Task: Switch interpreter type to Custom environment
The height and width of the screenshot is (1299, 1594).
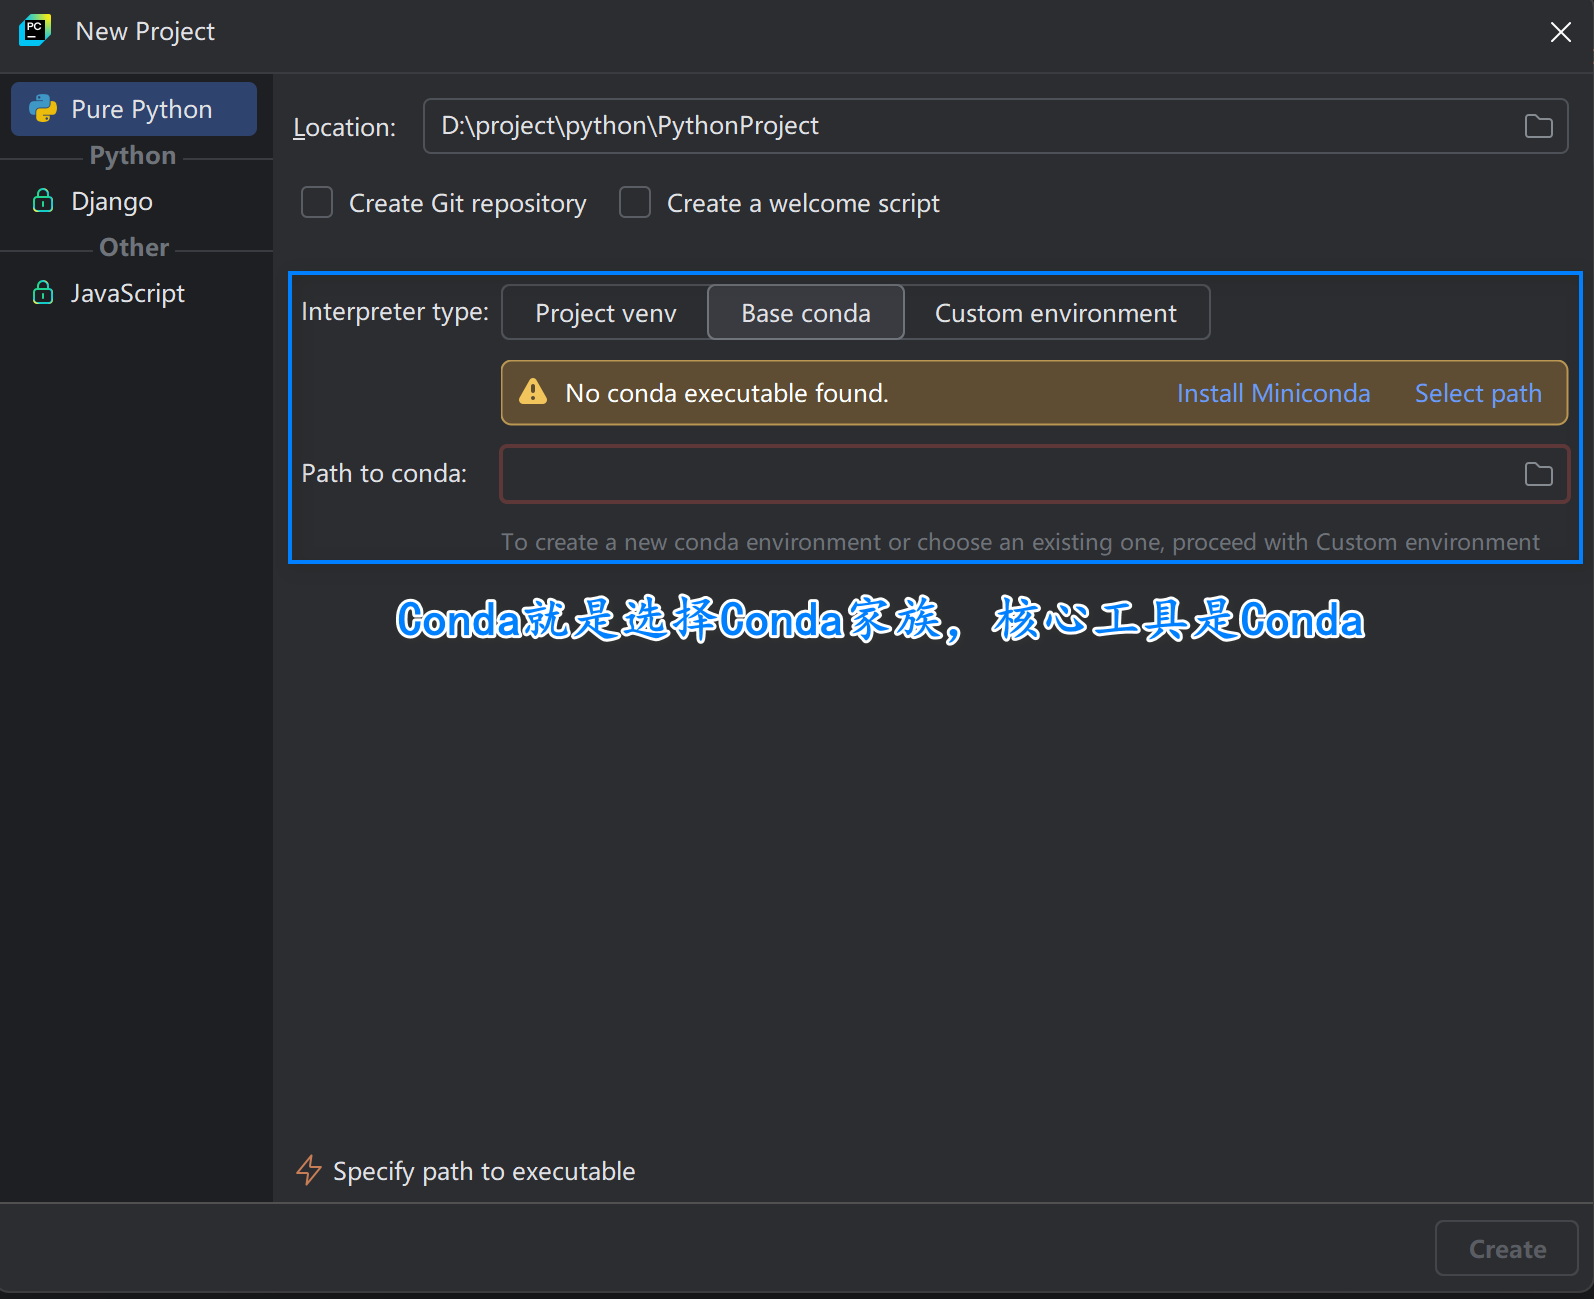Action: pos(1056,313)
